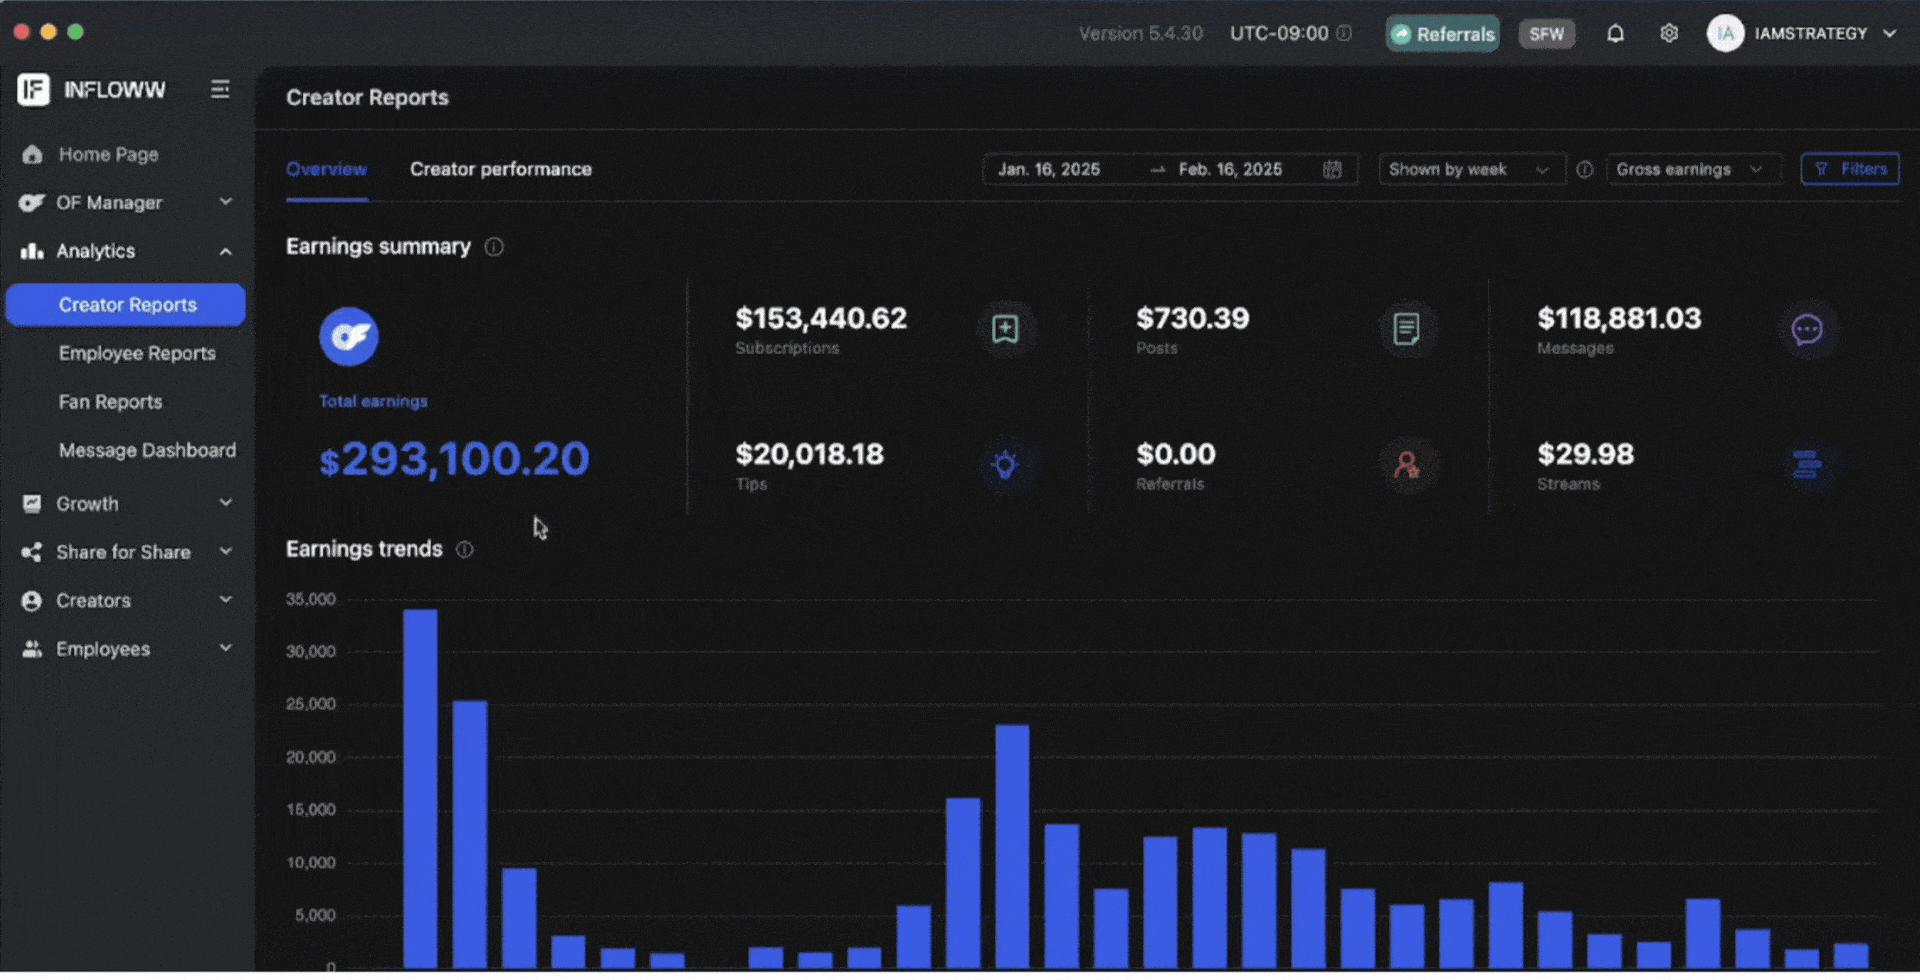Open settings via the gear icon

[1669, 34]
